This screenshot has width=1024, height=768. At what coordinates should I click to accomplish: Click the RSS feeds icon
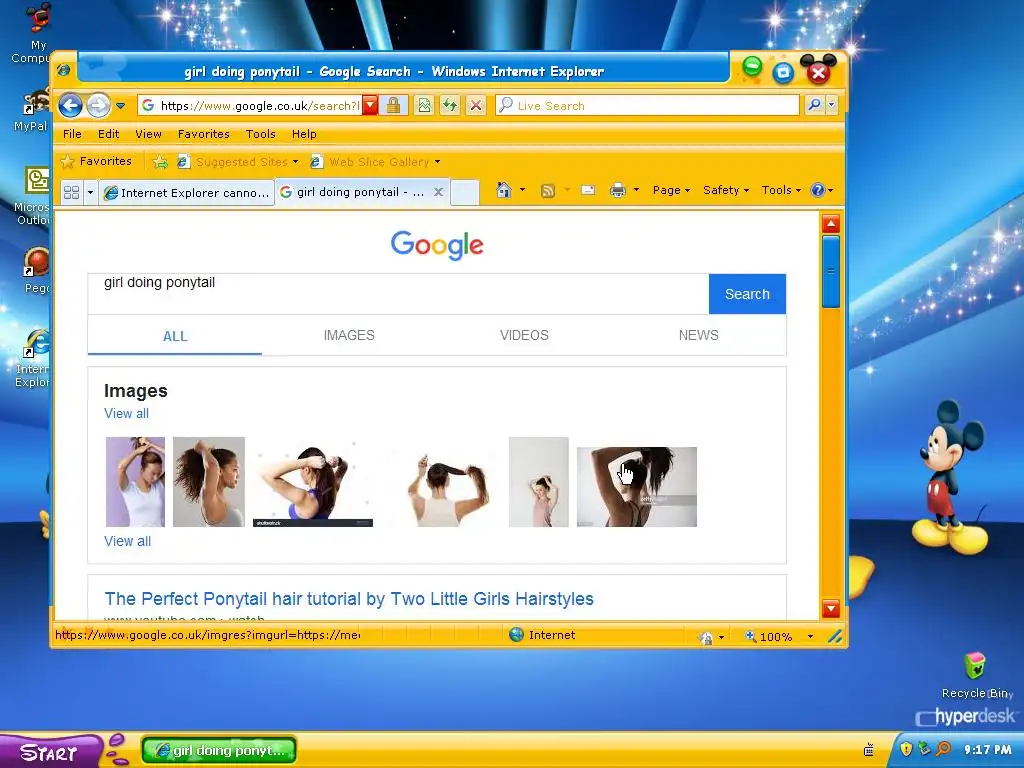tap(548, 190)
